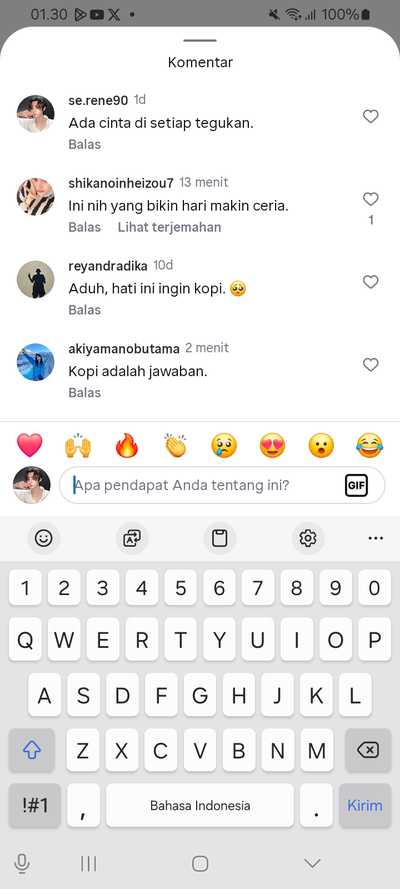
Task: Switch to symbols with the !#1 key
Action: [35, 806]
